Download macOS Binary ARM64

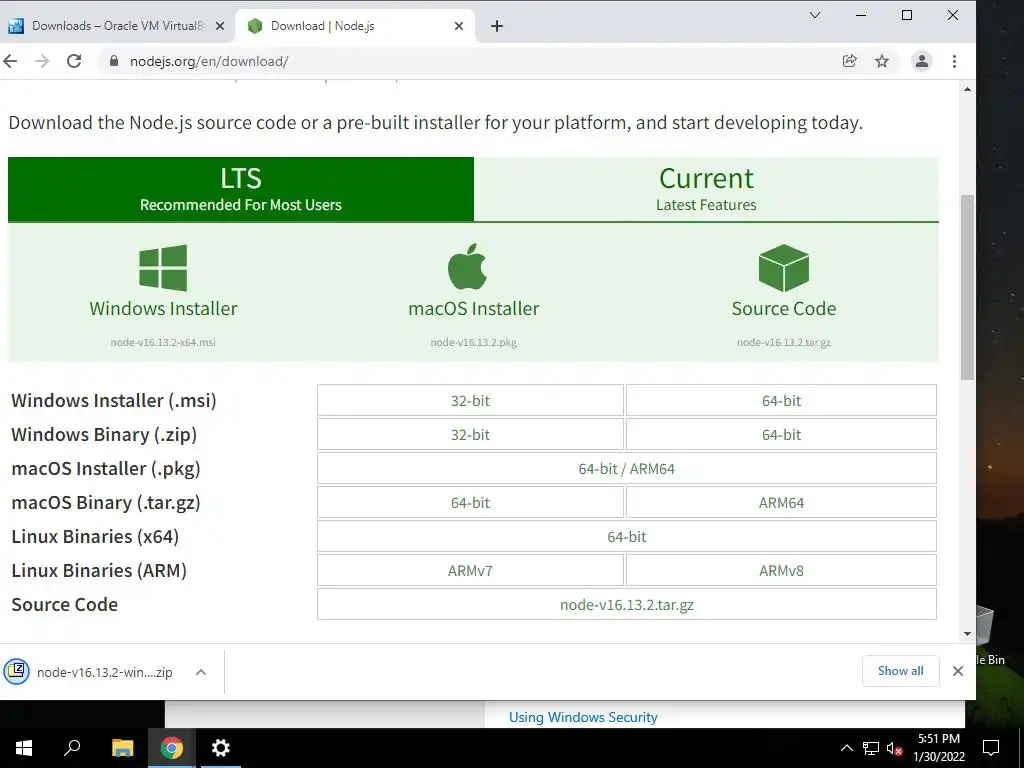pyautogui.click(x=781, y=502)
